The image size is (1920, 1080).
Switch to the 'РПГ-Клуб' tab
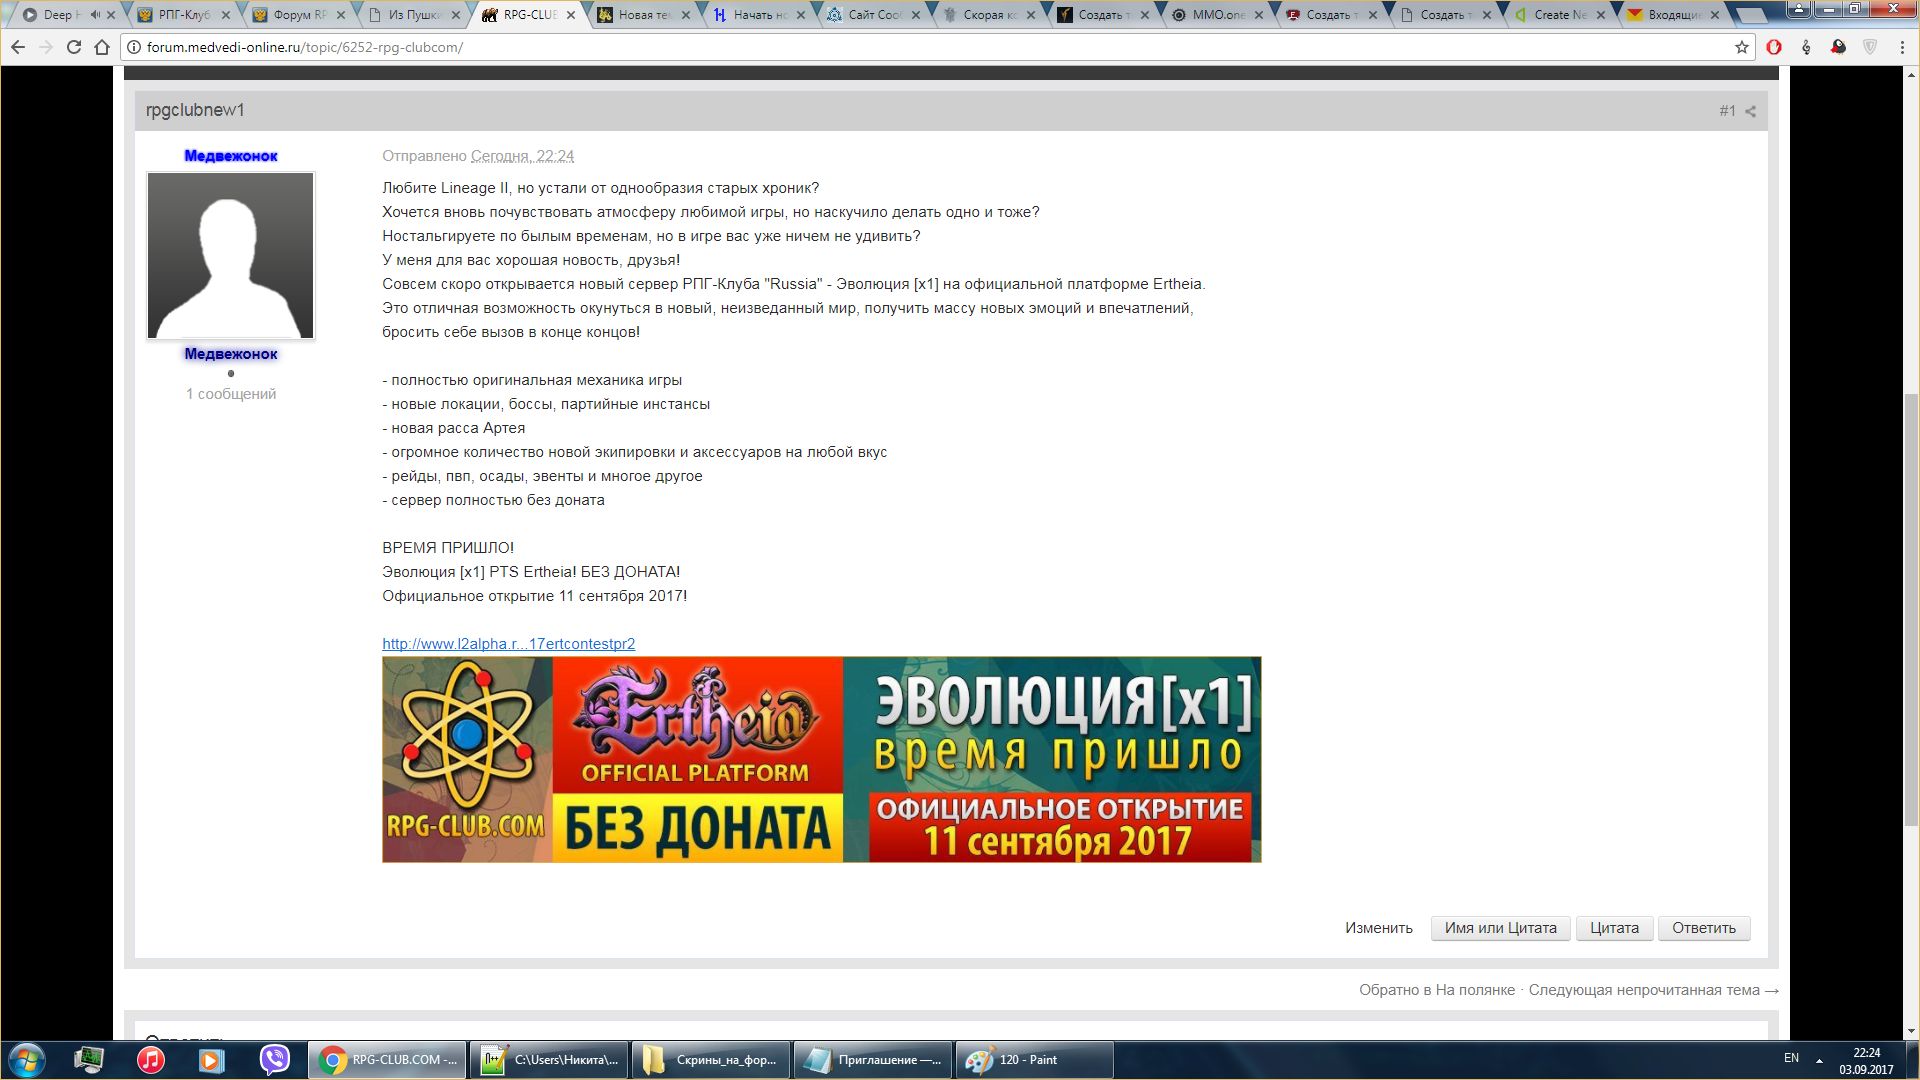tap(184, 15)
